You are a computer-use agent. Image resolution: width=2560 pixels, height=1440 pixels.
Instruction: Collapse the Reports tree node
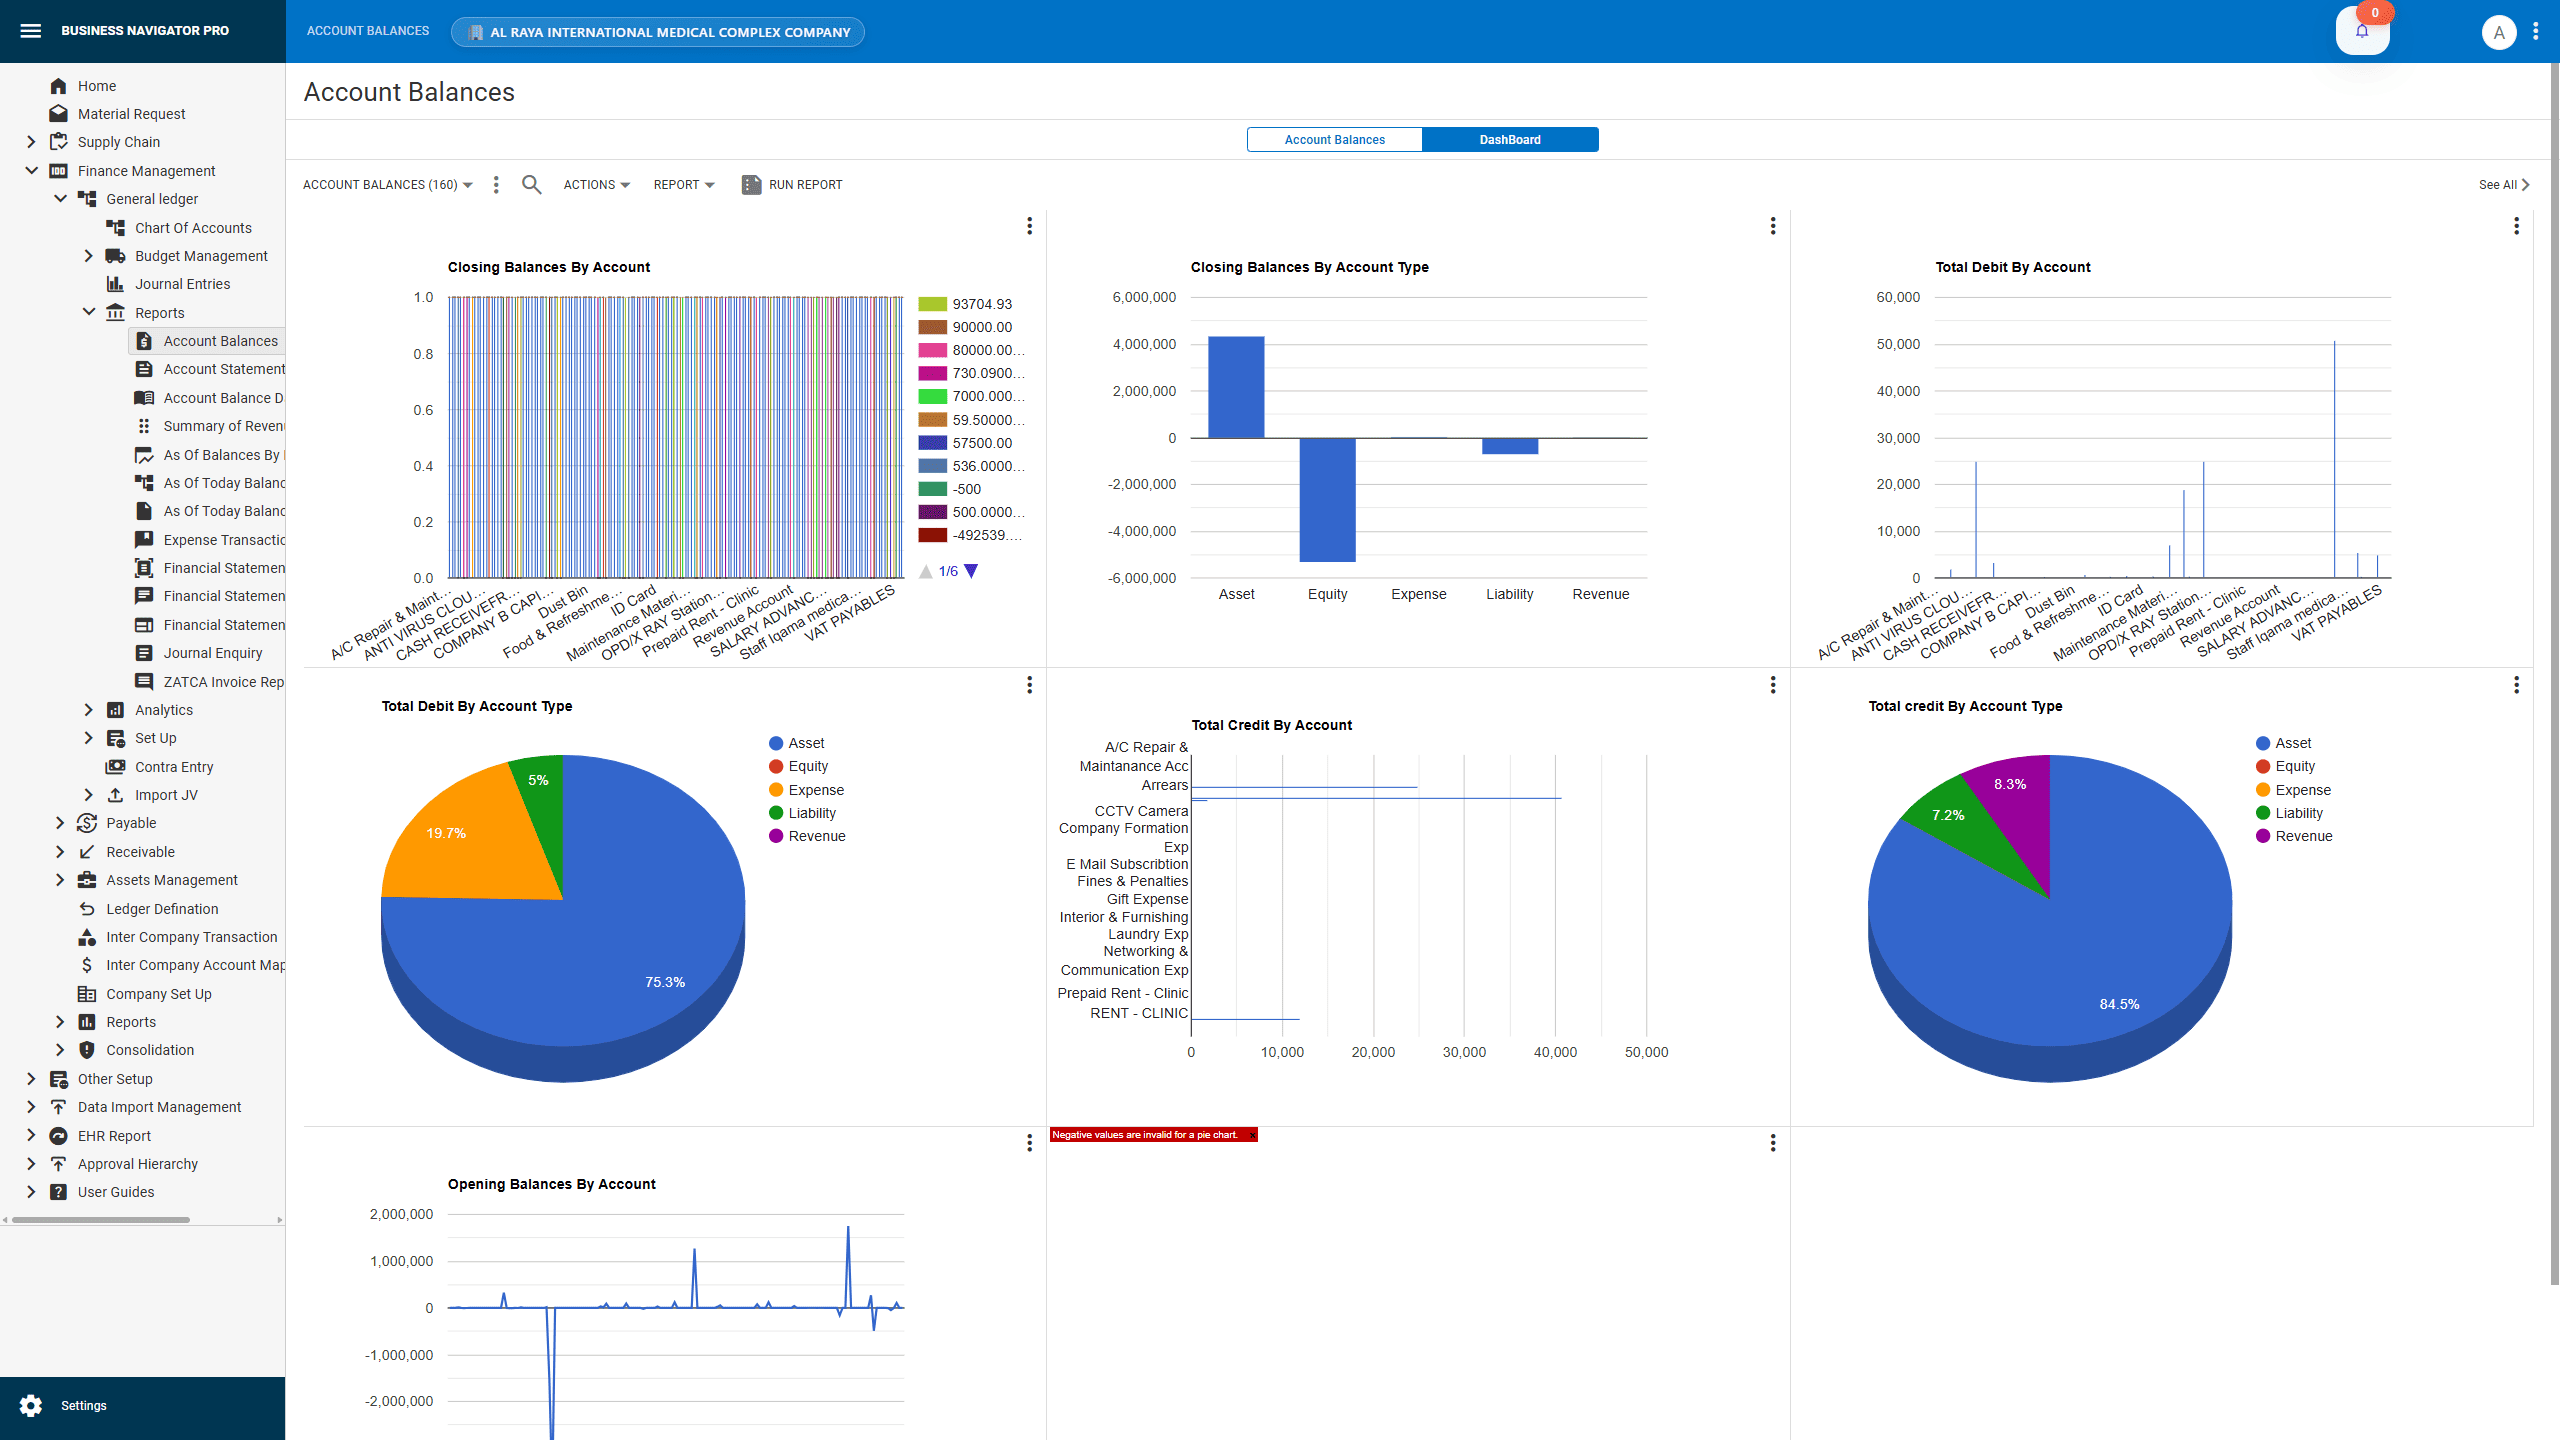88,312
